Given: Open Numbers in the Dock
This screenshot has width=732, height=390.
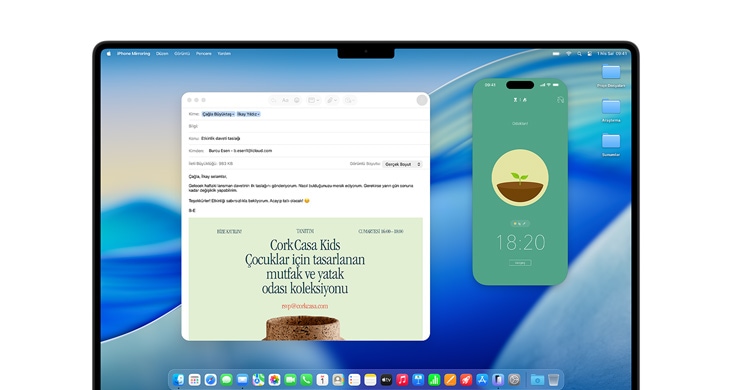Looking at the screenshot, I should point(434,380).
